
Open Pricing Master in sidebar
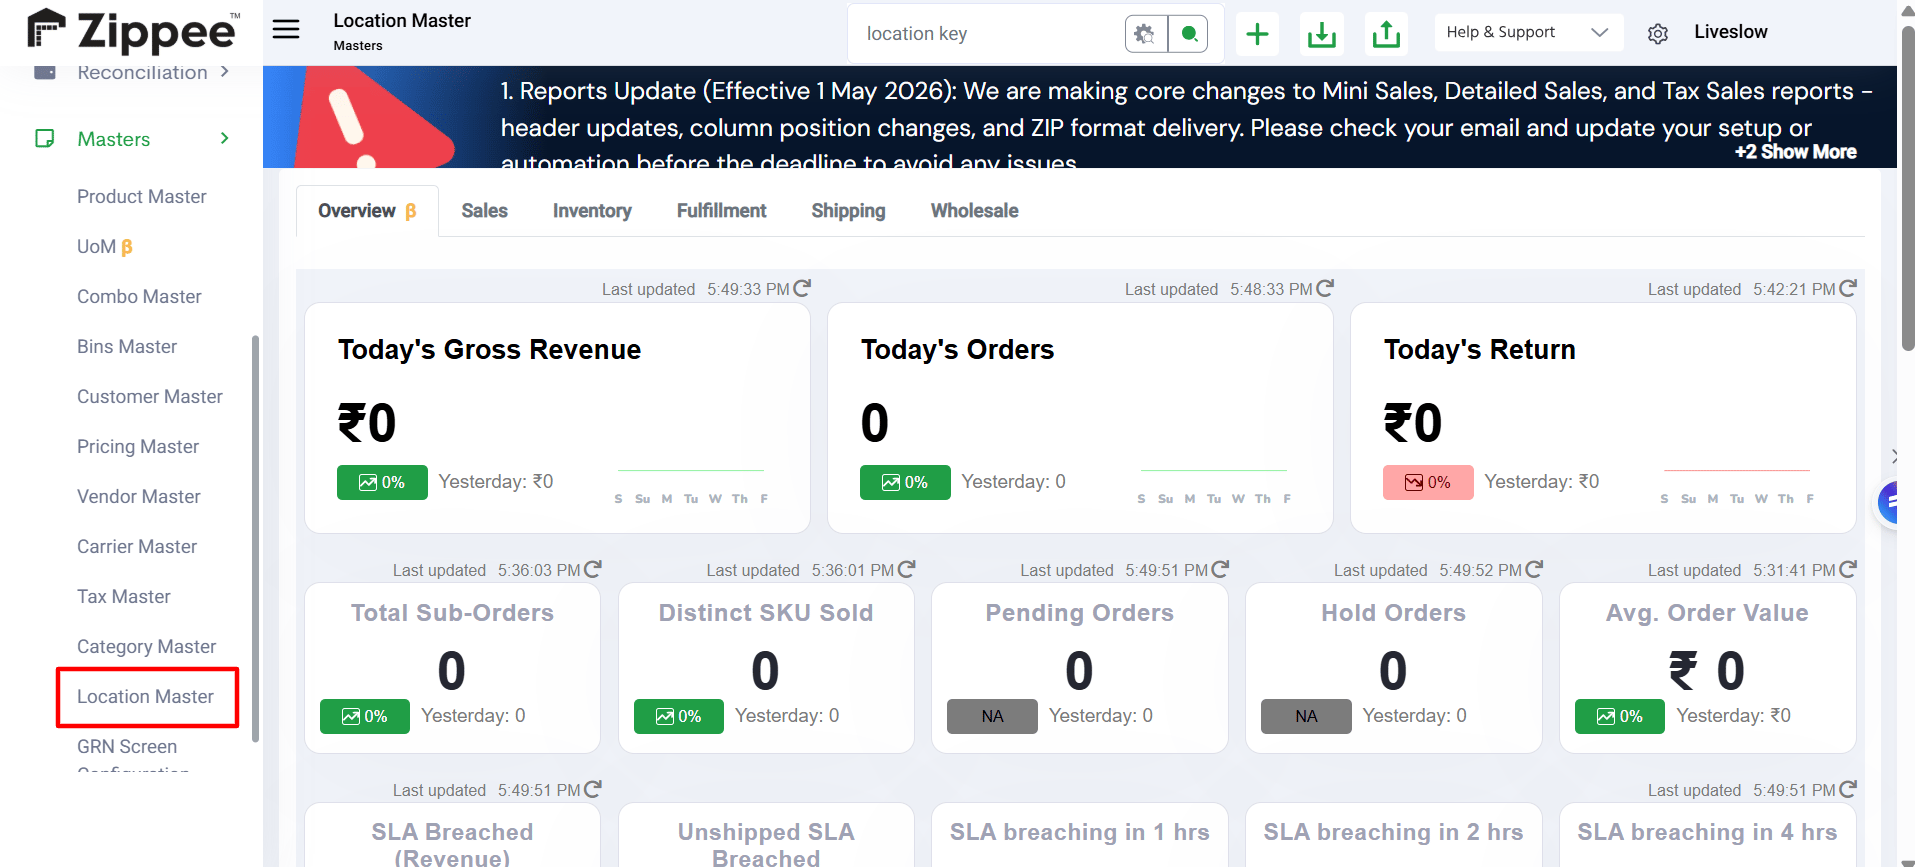click(138, 447)
